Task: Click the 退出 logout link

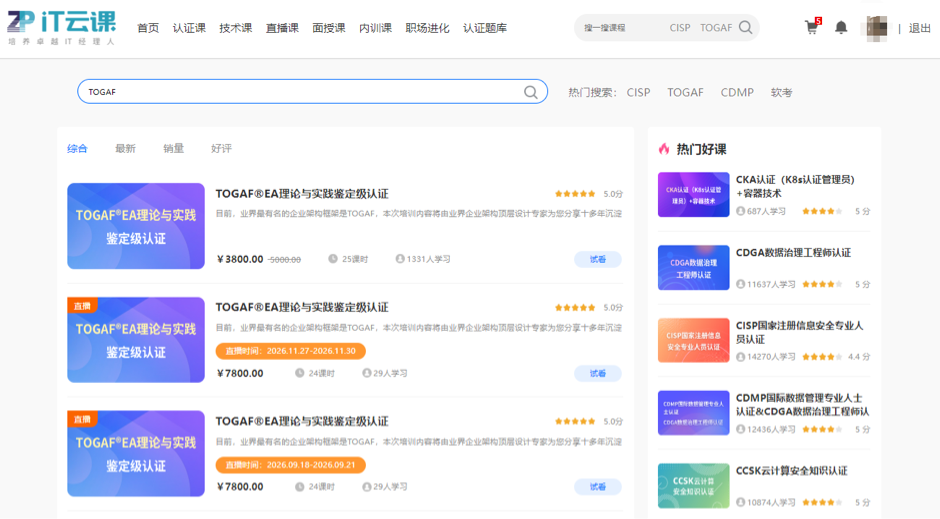Action: click(919, 28)
